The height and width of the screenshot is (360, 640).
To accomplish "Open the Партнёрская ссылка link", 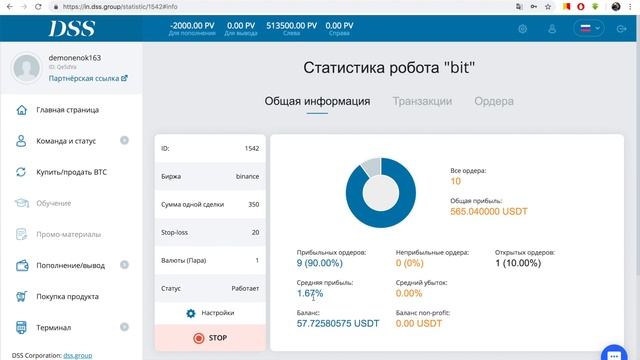I will [x=88, y=78].
